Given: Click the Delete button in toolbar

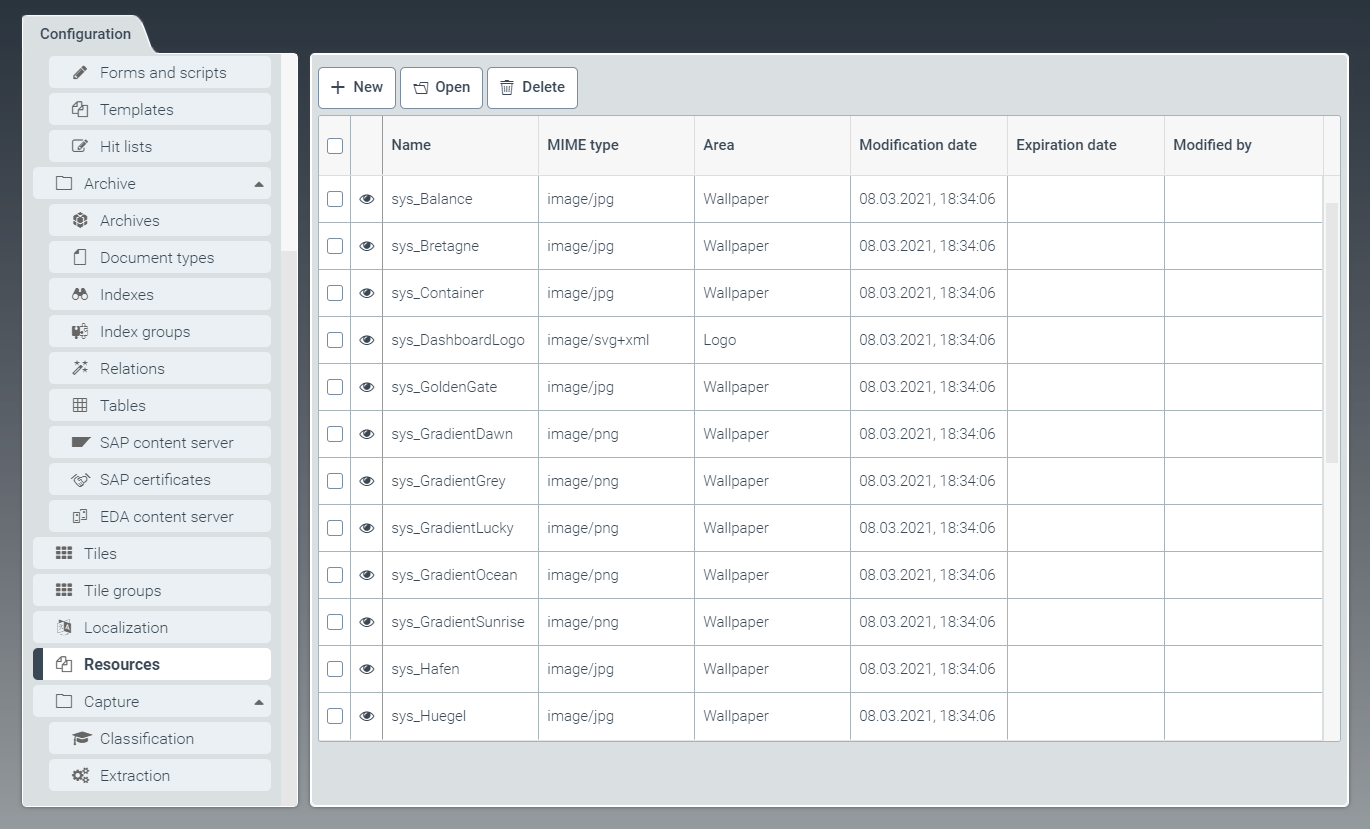Looking at the screenshot, I should coord(532,88).
